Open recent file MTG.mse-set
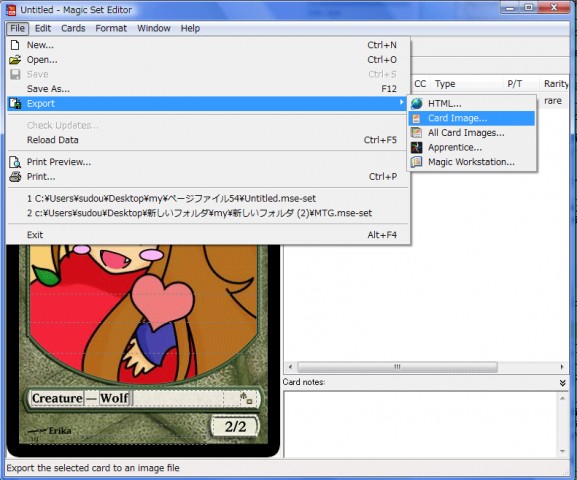The width and height of the screenshot is (577, 480). 208,213
